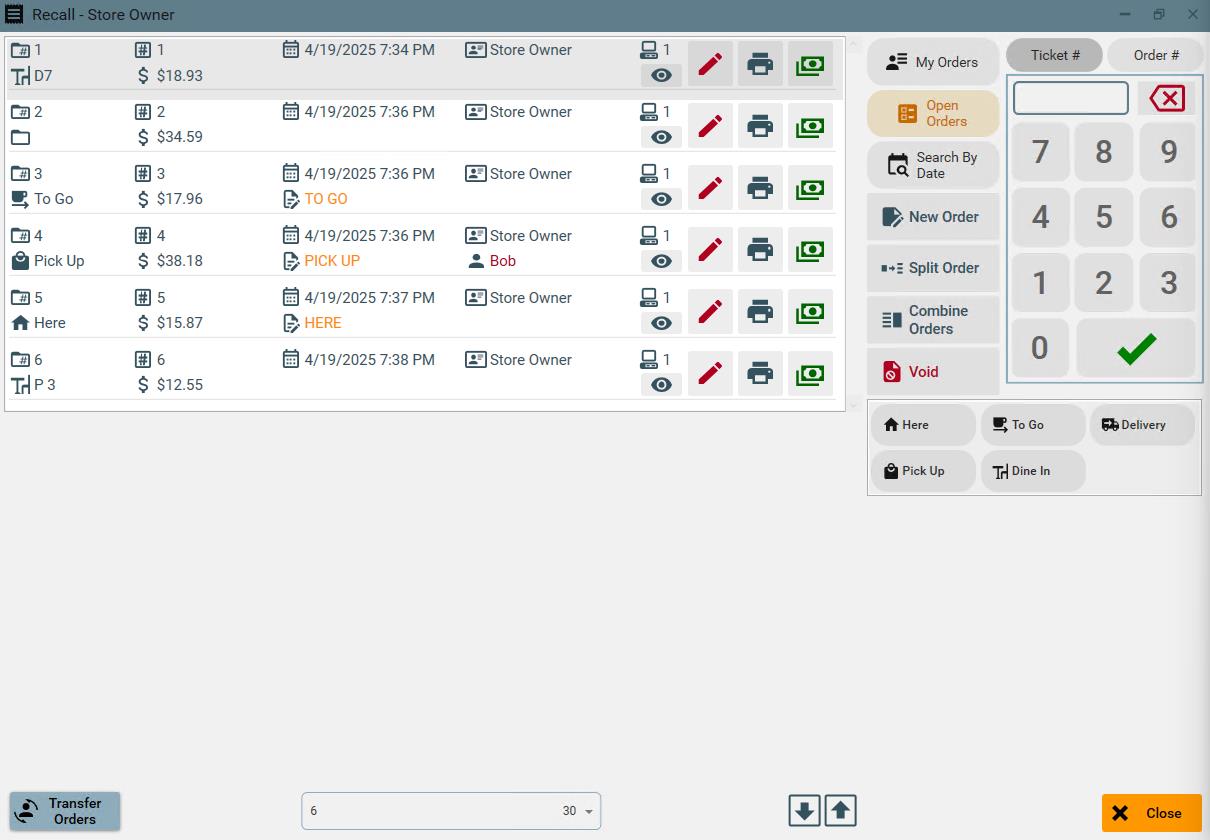Filter orders by To Go
This screenshot has height=840, width=1210.
point(1032,425)
